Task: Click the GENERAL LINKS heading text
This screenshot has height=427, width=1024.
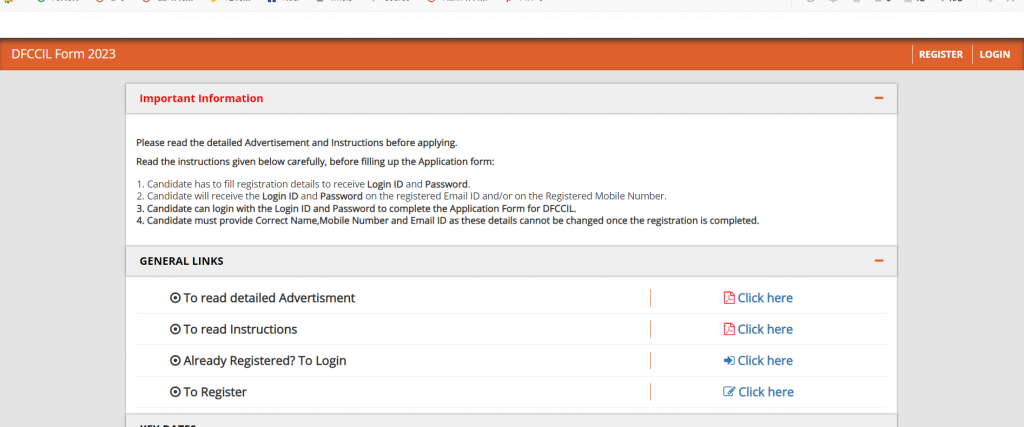Action: [182, 261]
